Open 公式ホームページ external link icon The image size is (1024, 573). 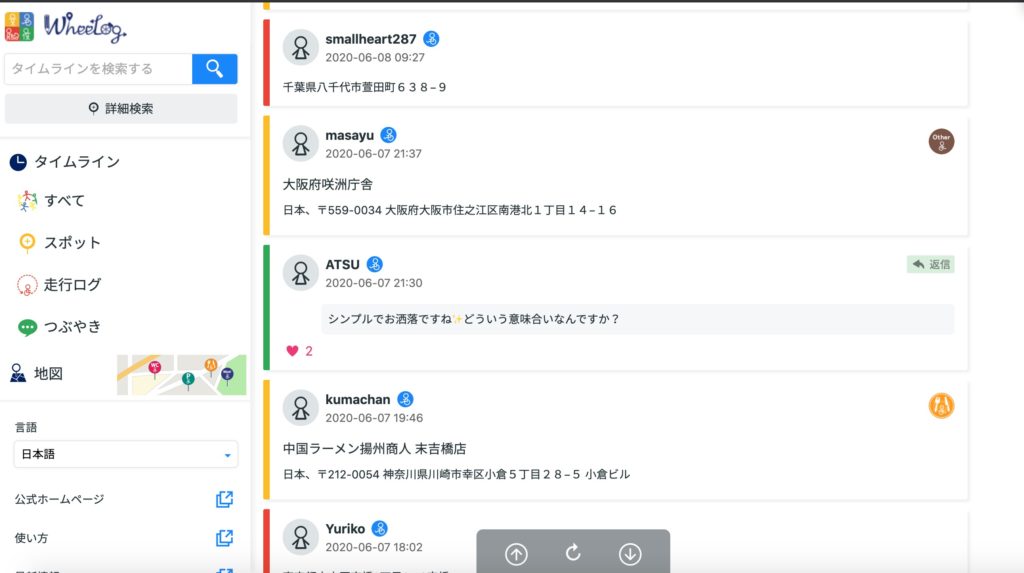224,499
